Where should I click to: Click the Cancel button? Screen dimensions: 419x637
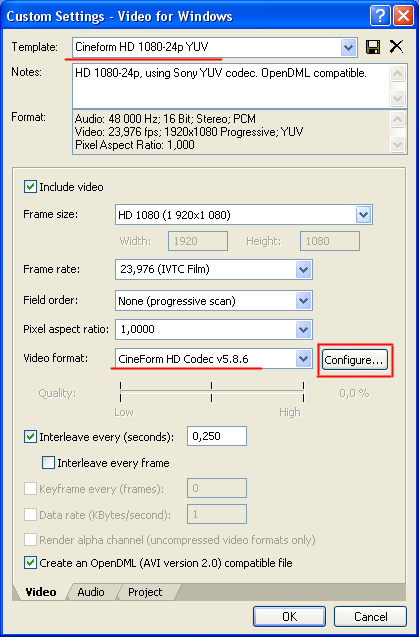click(370, 617)
